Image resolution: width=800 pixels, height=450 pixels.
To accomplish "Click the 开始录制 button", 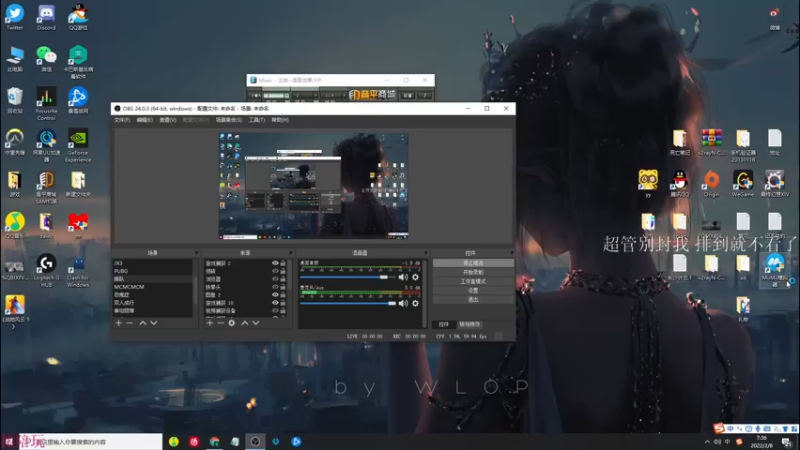I will [x=473, y=272].
